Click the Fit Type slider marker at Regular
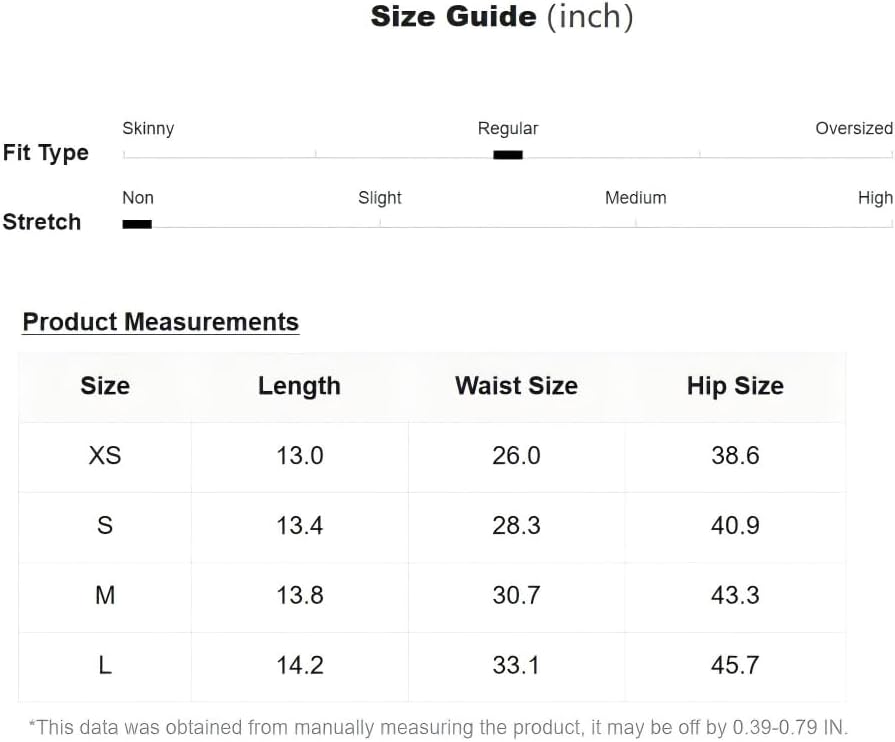895x742 pixels. click(508, 155)
